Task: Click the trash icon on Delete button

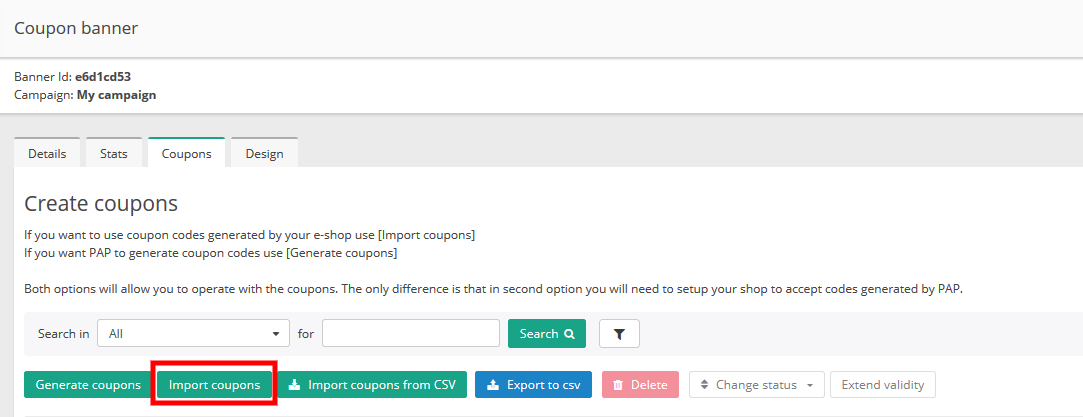Action: (618, 385)
